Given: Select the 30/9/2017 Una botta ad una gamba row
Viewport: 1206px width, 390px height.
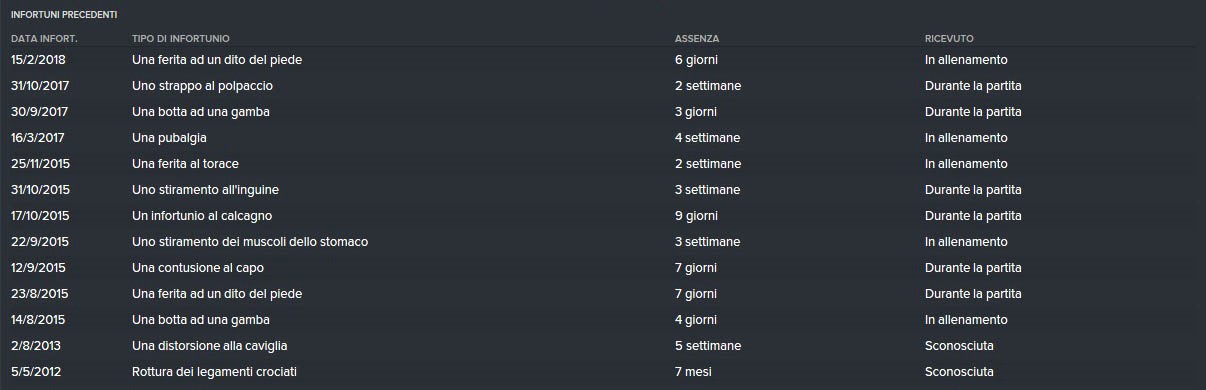Looking at the screenshot, I should pyautogui.click(x=603, y=112).
